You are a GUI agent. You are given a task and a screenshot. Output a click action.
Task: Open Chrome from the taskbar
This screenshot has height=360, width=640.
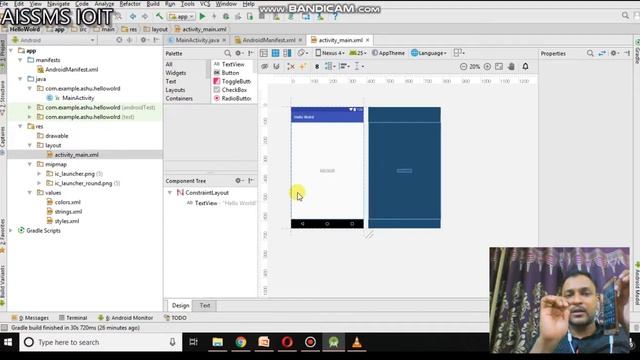(241, 342)
